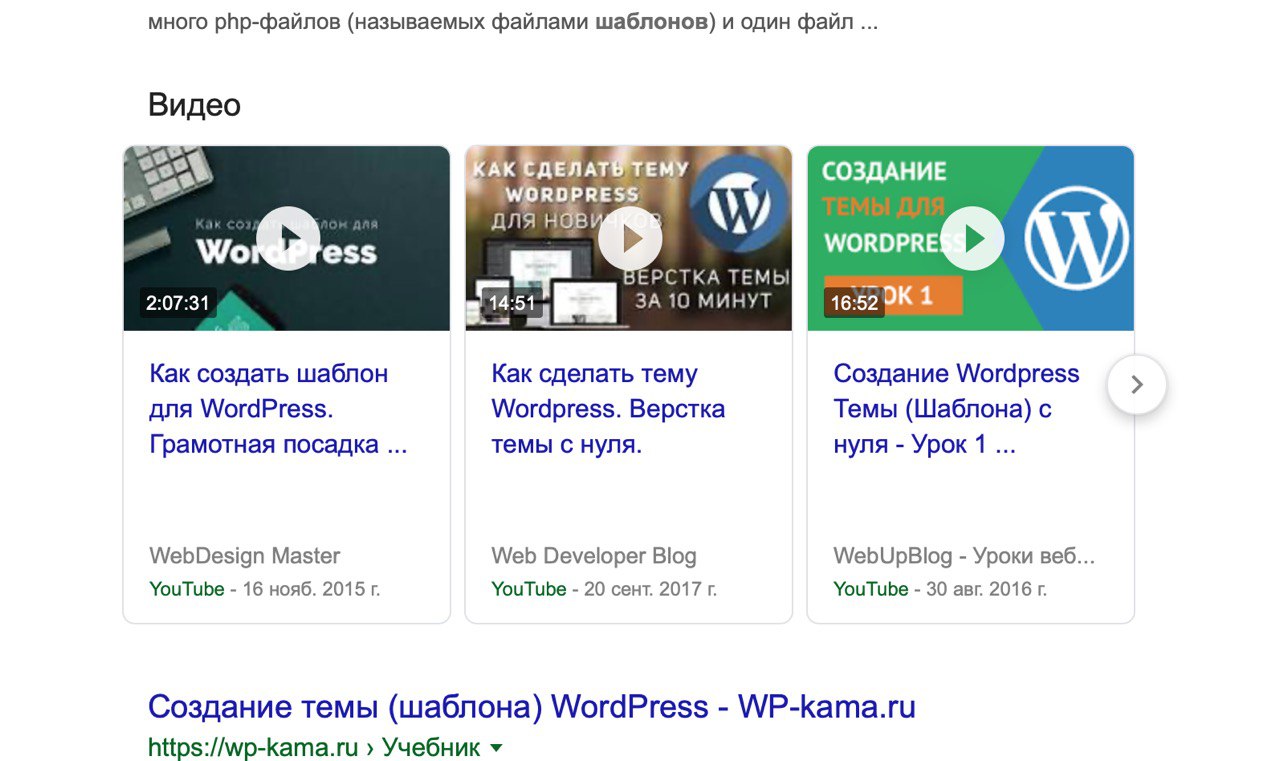Play the 16:52 Урок 1 video

click(972, 238)
